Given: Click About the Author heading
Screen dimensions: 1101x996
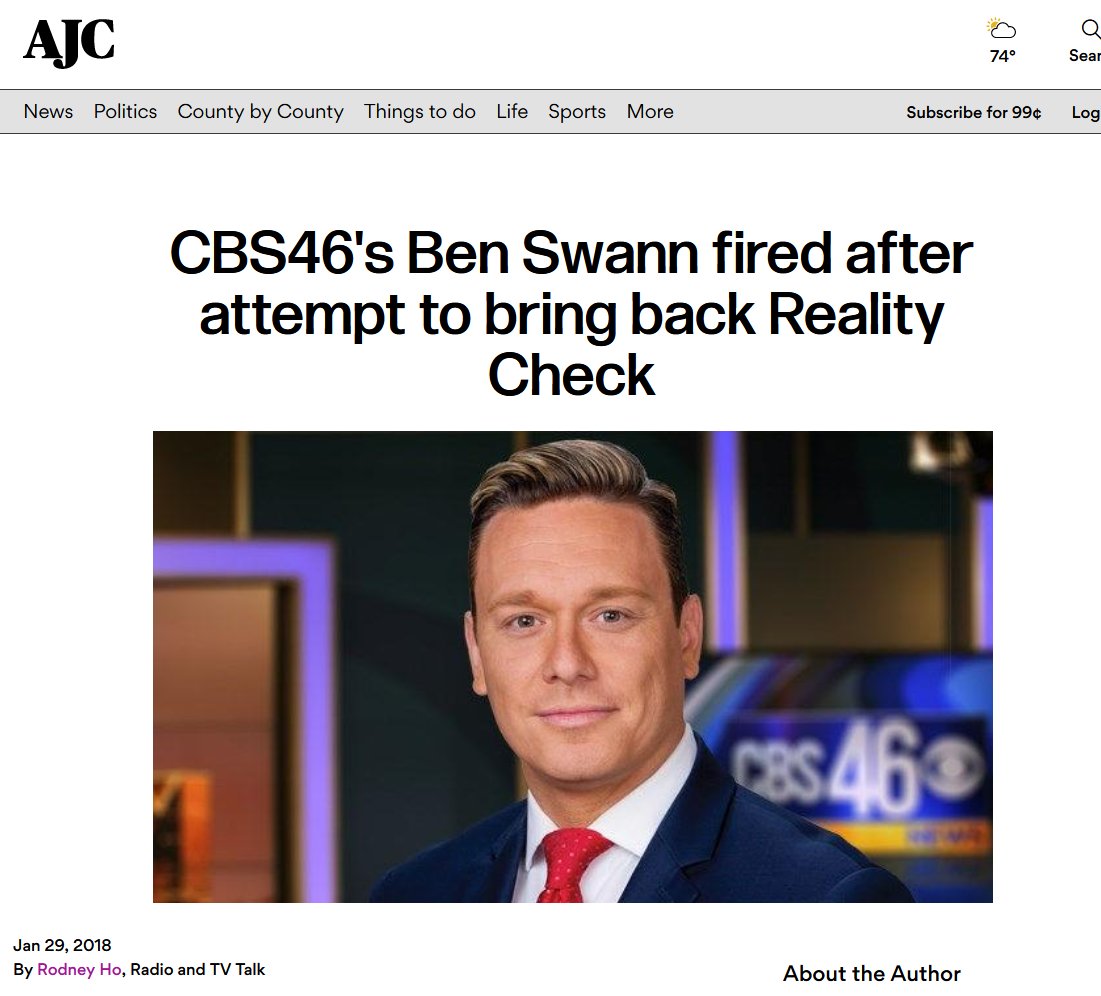Looking at the screenshot, I should 871,974.
